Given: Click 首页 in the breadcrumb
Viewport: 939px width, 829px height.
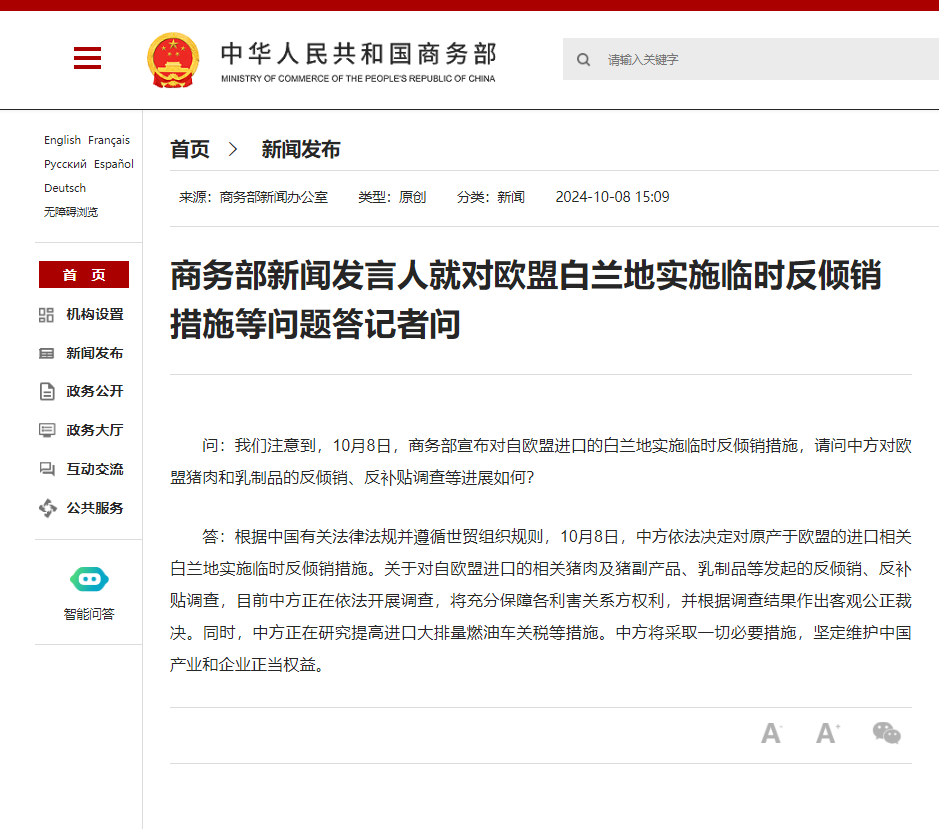Looking at the screenshot, I should click(x=190, y=150).
